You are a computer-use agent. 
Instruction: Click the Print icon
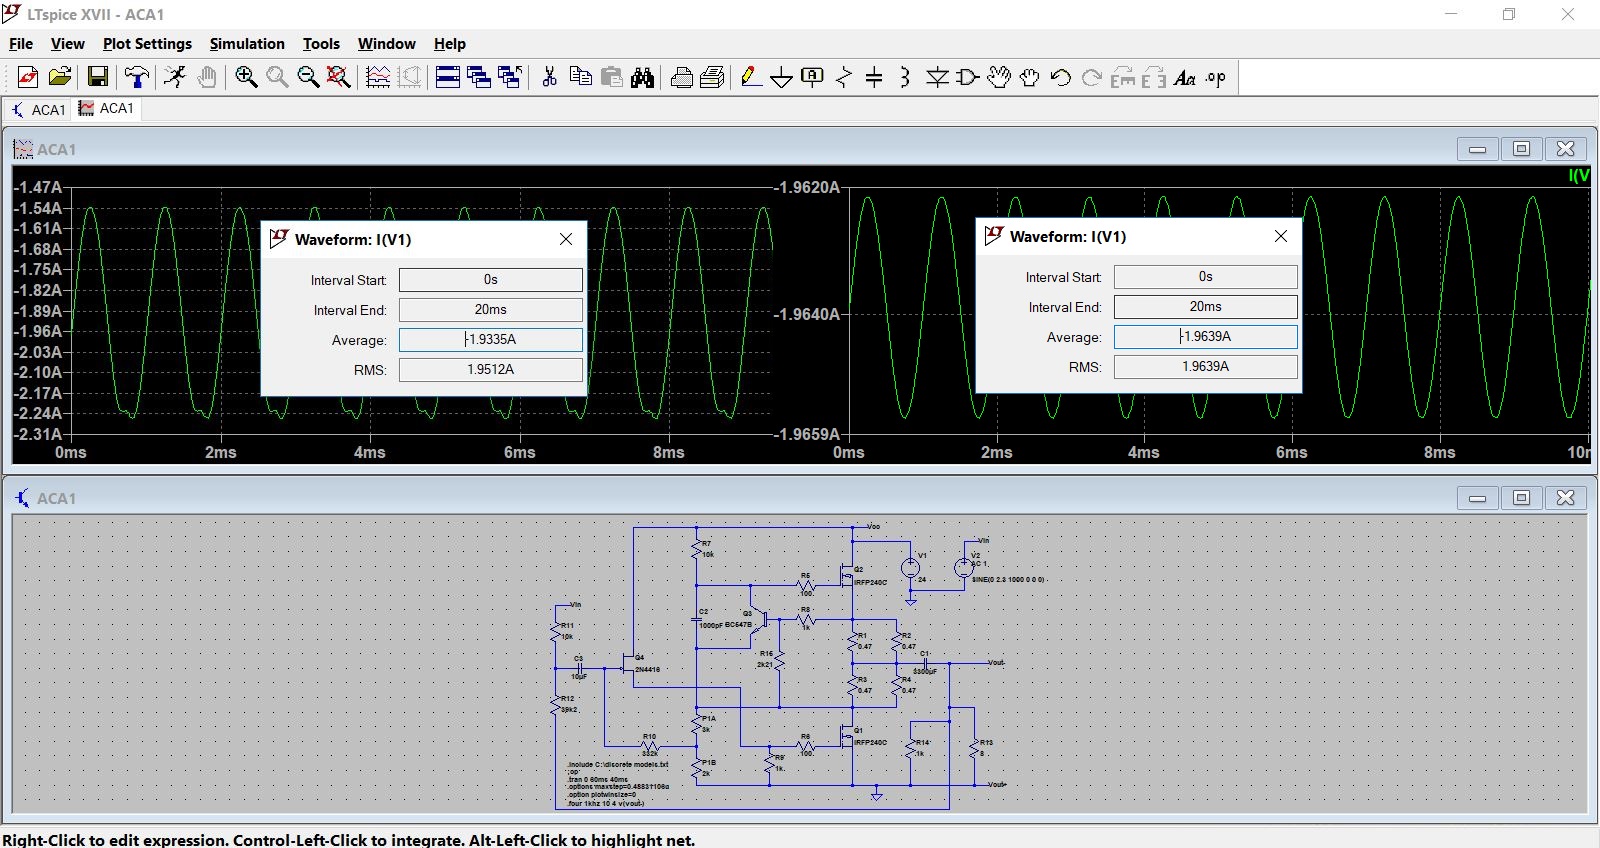pyautogui.click(x=682, y=77)
